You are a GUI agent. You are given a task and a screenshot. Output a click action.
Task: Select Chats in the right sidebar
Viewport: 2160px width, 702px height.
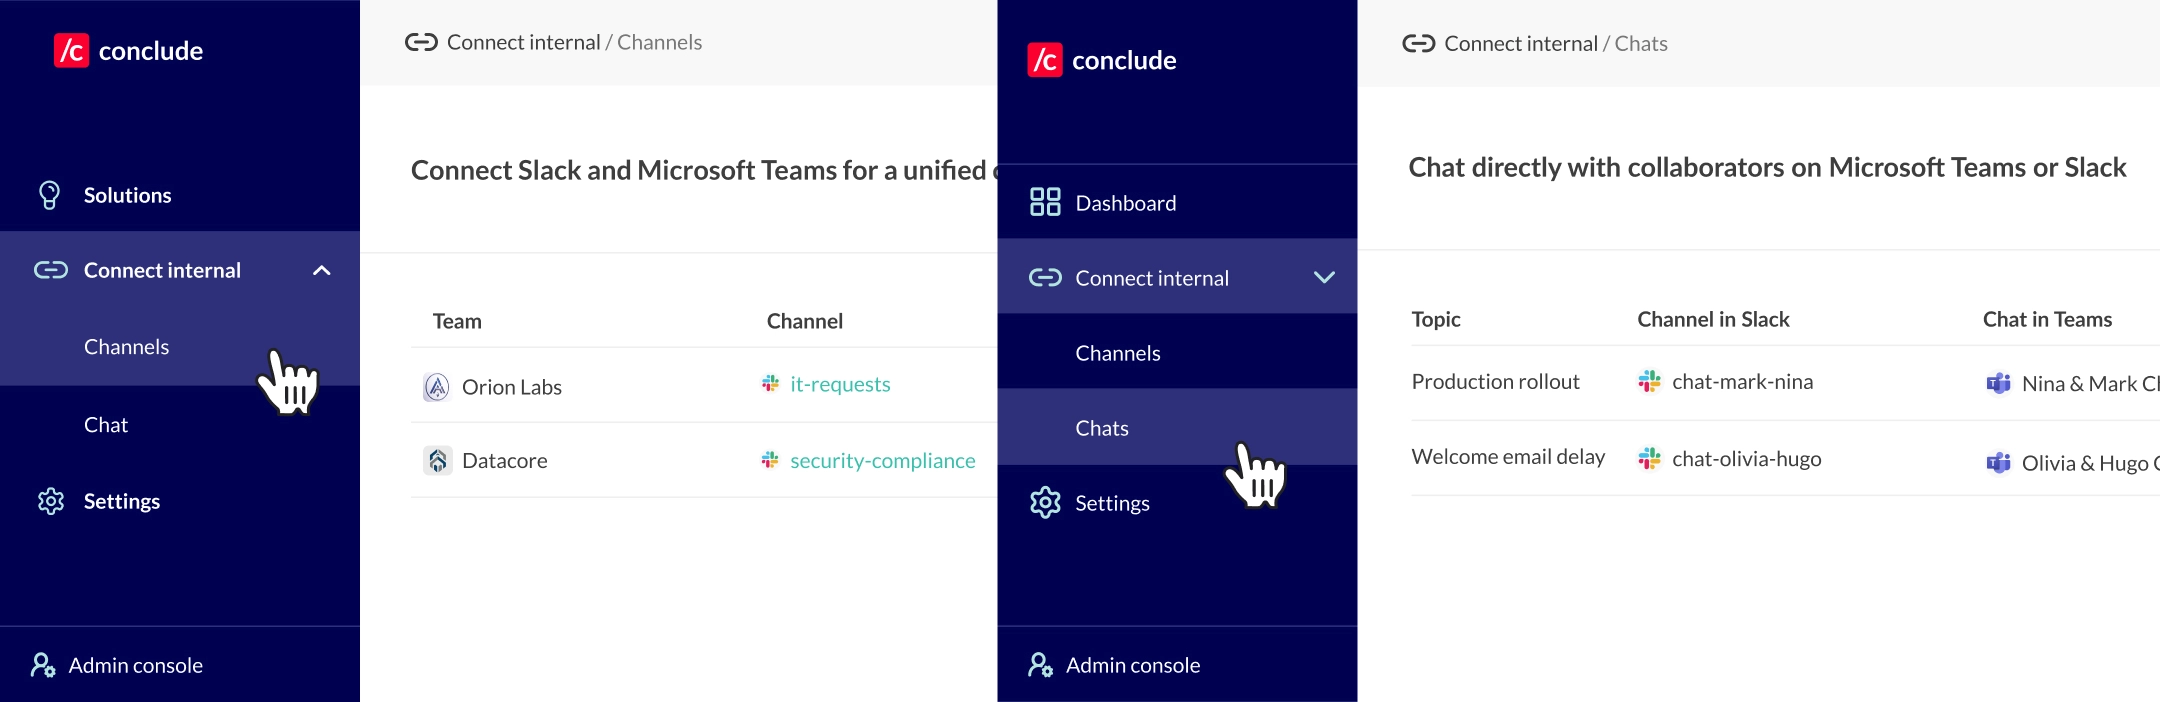pyautogui.click(x=1102, y=428)
